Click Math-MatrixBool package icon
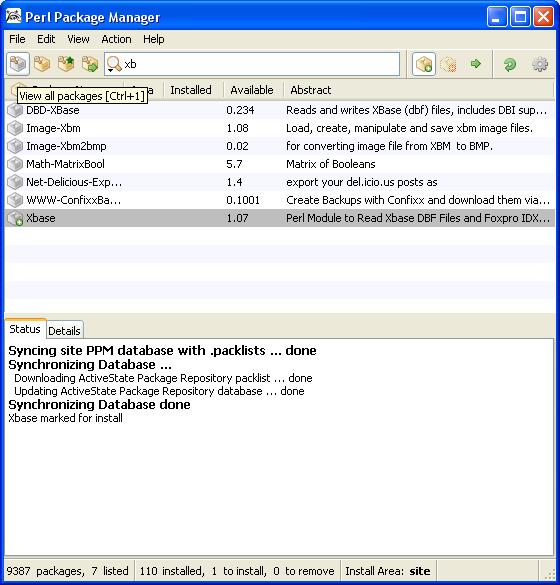 [15, 164]
